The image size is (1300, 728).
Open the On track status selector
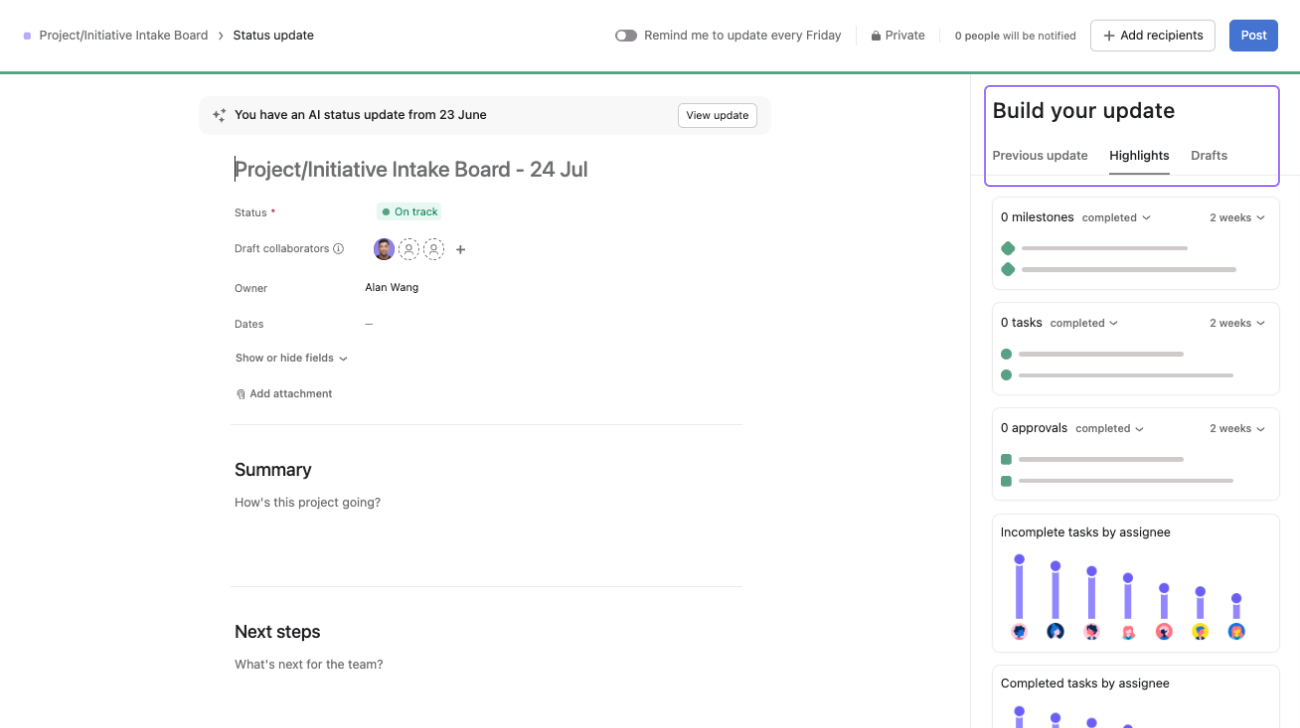(409, 212)
